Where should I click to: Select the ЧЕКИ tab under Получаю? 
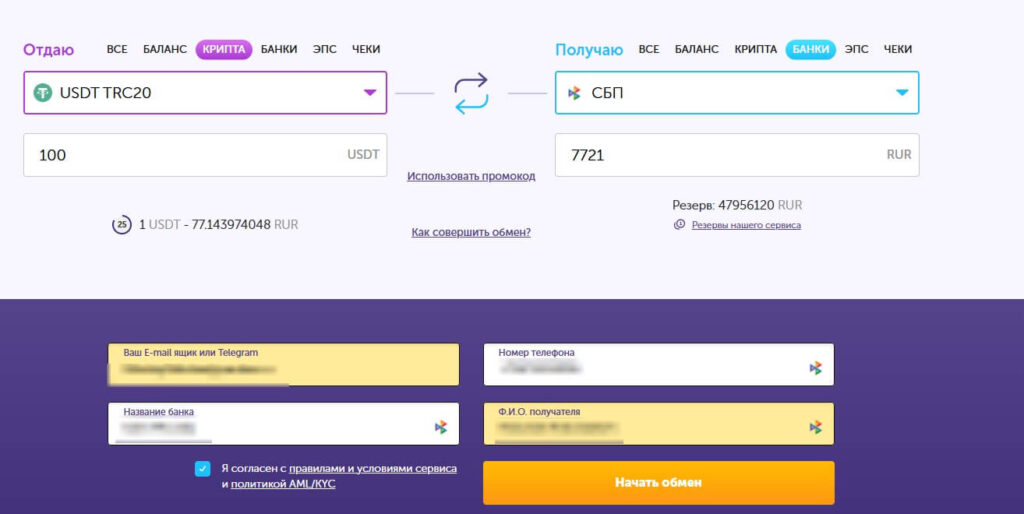[898, 49]
